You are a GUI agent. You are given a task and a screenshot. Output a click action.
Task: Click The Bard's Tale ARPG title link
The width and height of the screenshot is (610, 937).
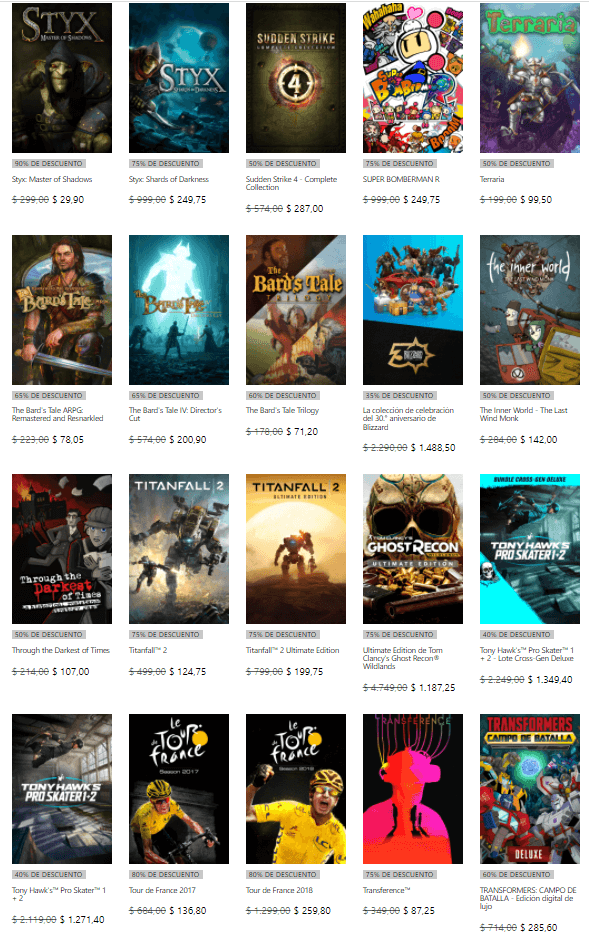point(60,416)
